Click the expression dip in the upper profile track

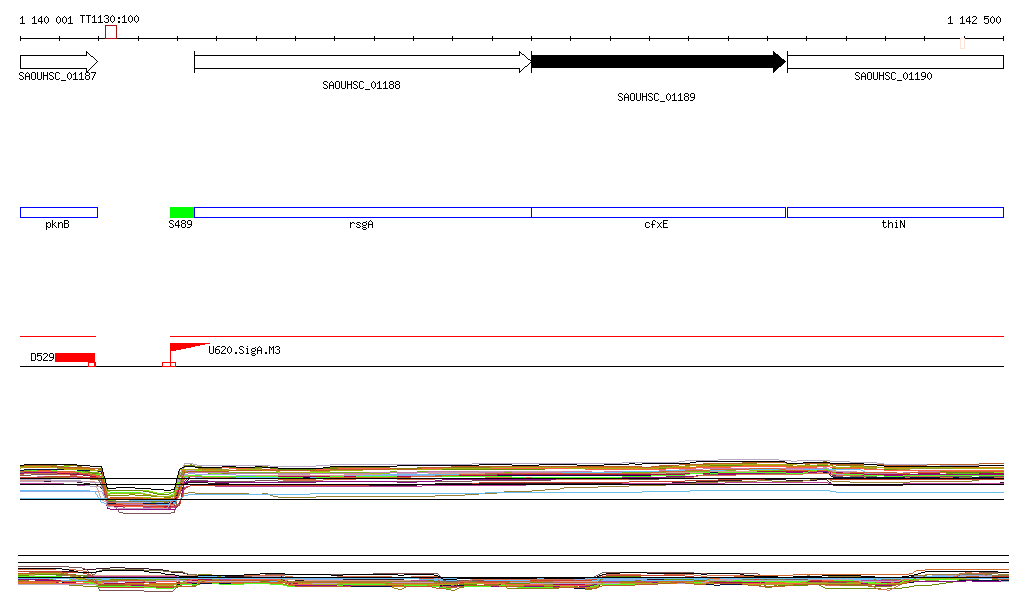pyautogui.click(x=140, y=497)
